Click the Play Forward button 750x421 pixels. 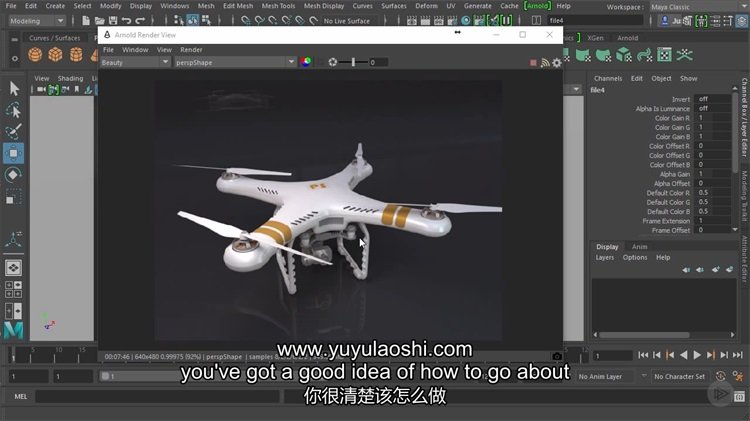(x=697, y=355)
